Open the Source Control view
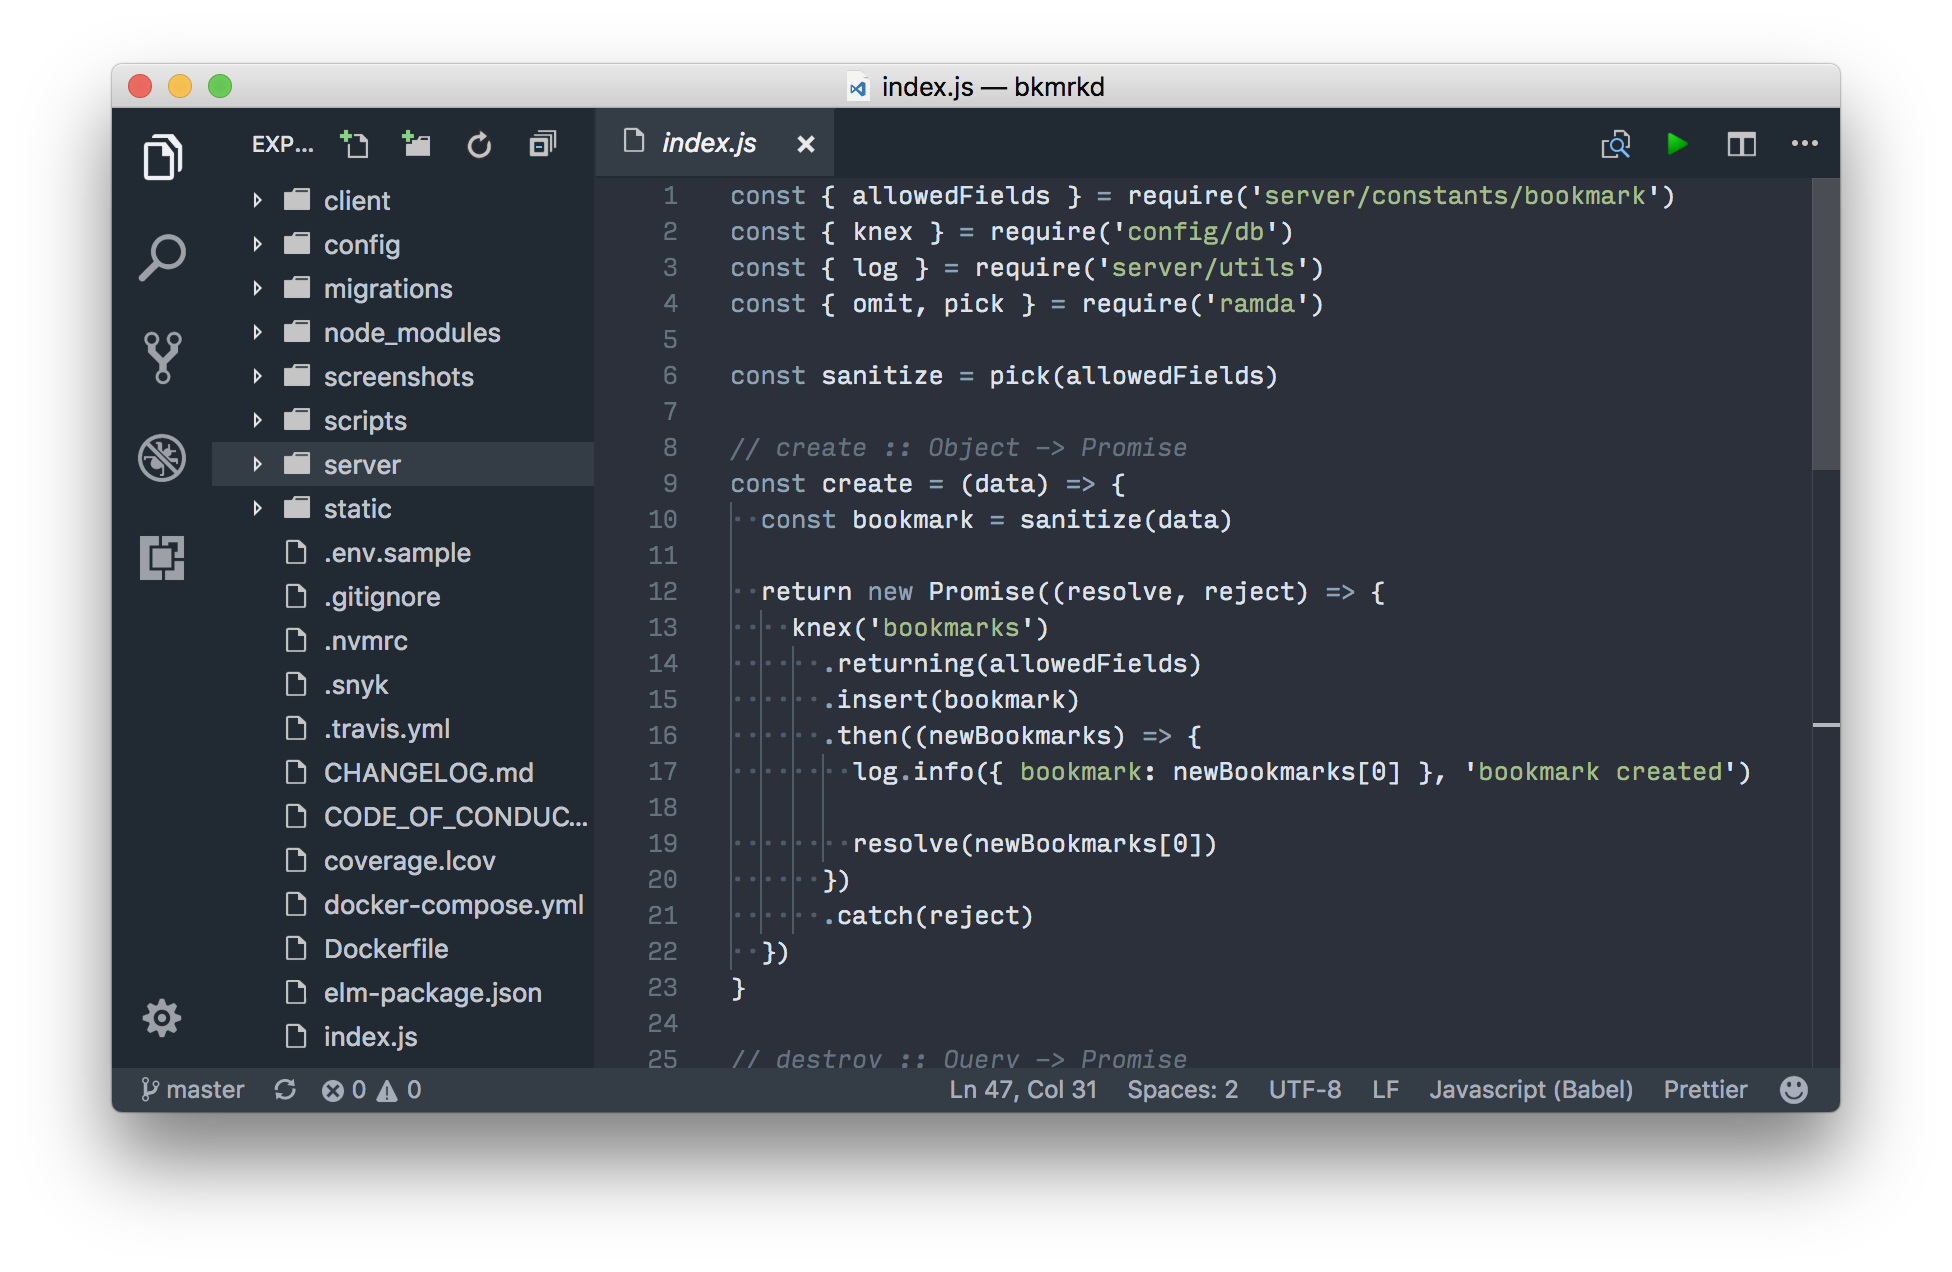 162,357
